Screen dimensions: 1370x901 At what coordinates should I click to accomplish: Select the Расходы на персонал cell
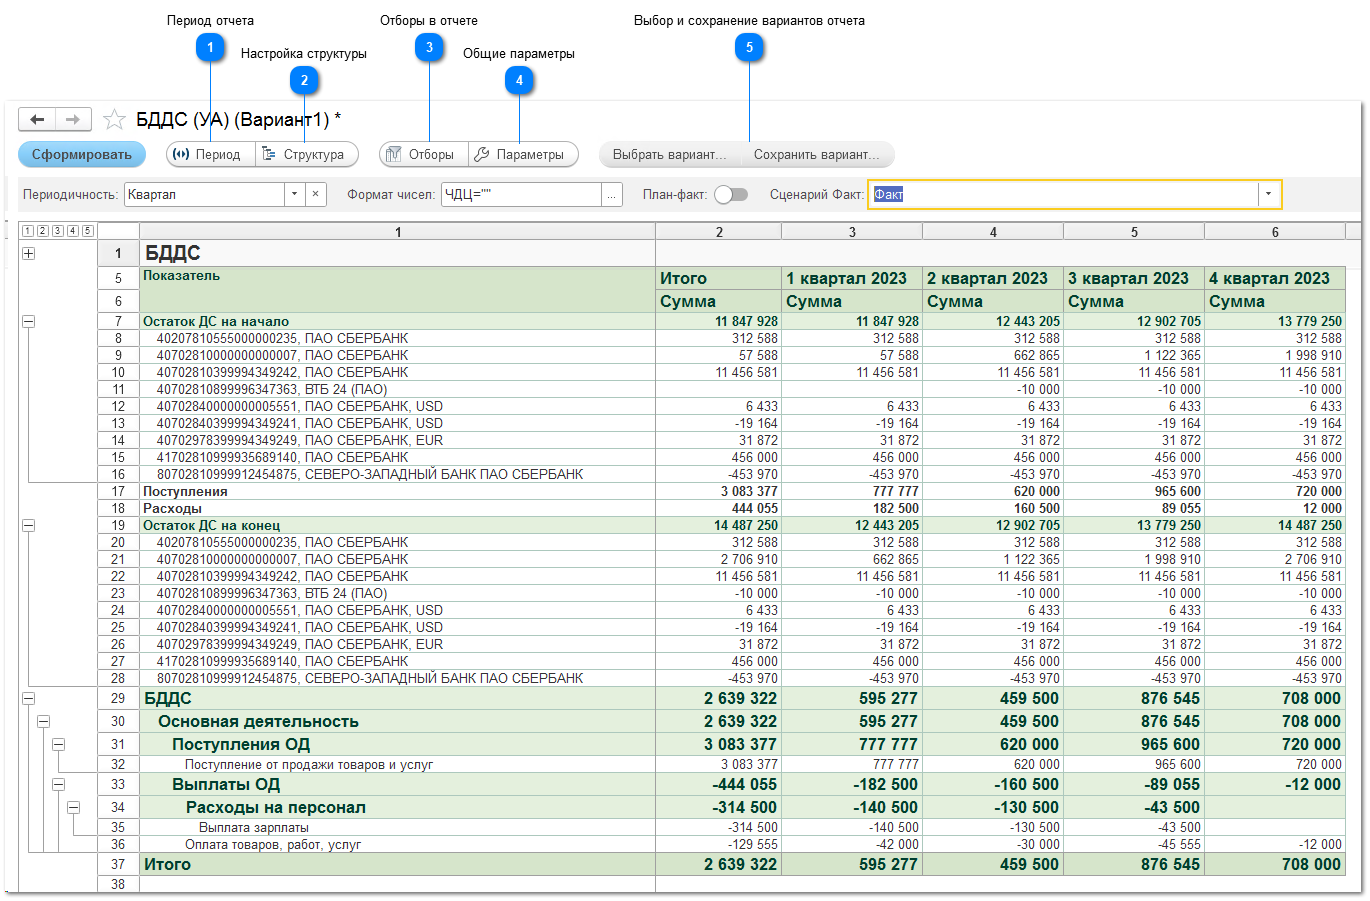[x=397, y=807]
